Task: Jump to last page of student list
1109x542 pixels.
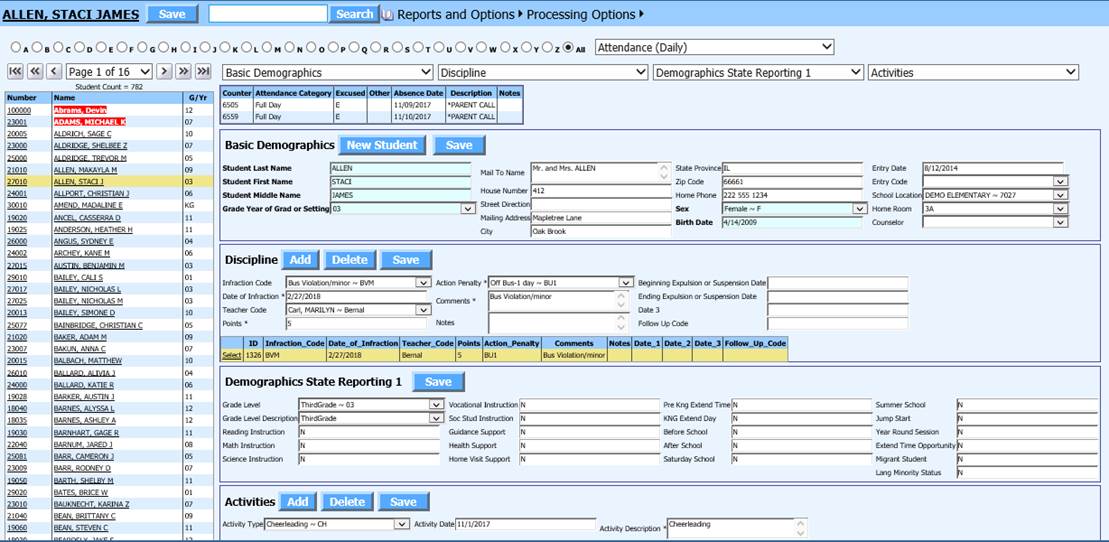Action: point(203,71)
